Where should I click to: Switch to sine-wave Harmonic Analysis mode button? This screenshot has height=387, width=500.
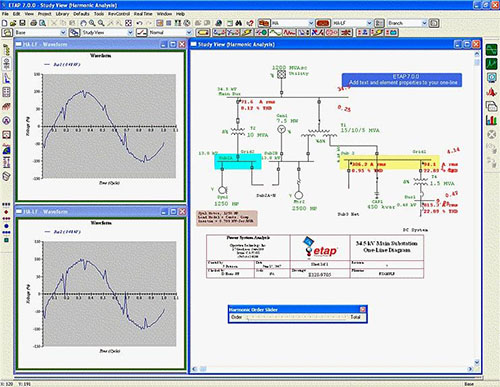275,32
